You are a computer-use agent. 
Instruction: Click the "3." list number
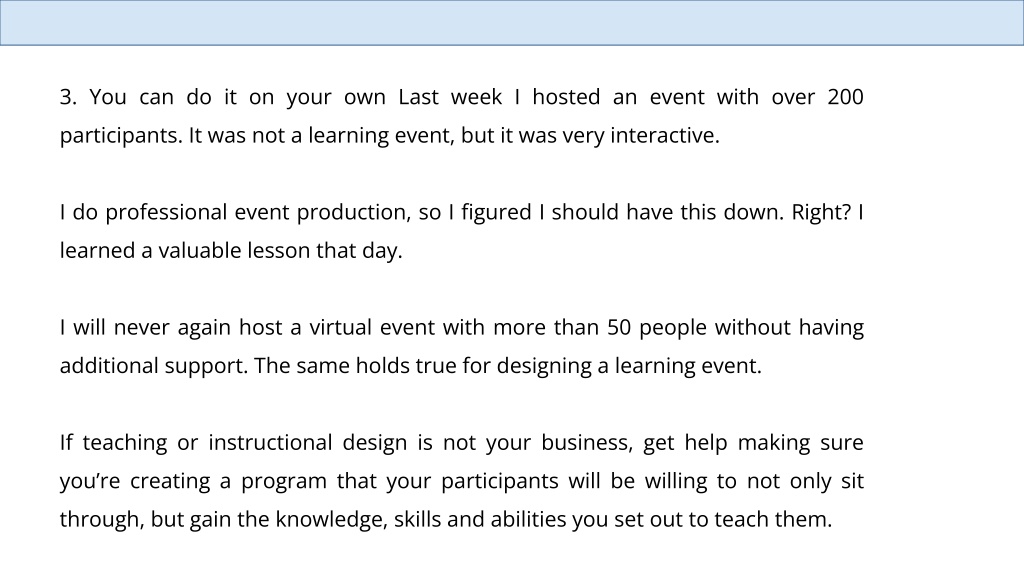pos(68,97)
